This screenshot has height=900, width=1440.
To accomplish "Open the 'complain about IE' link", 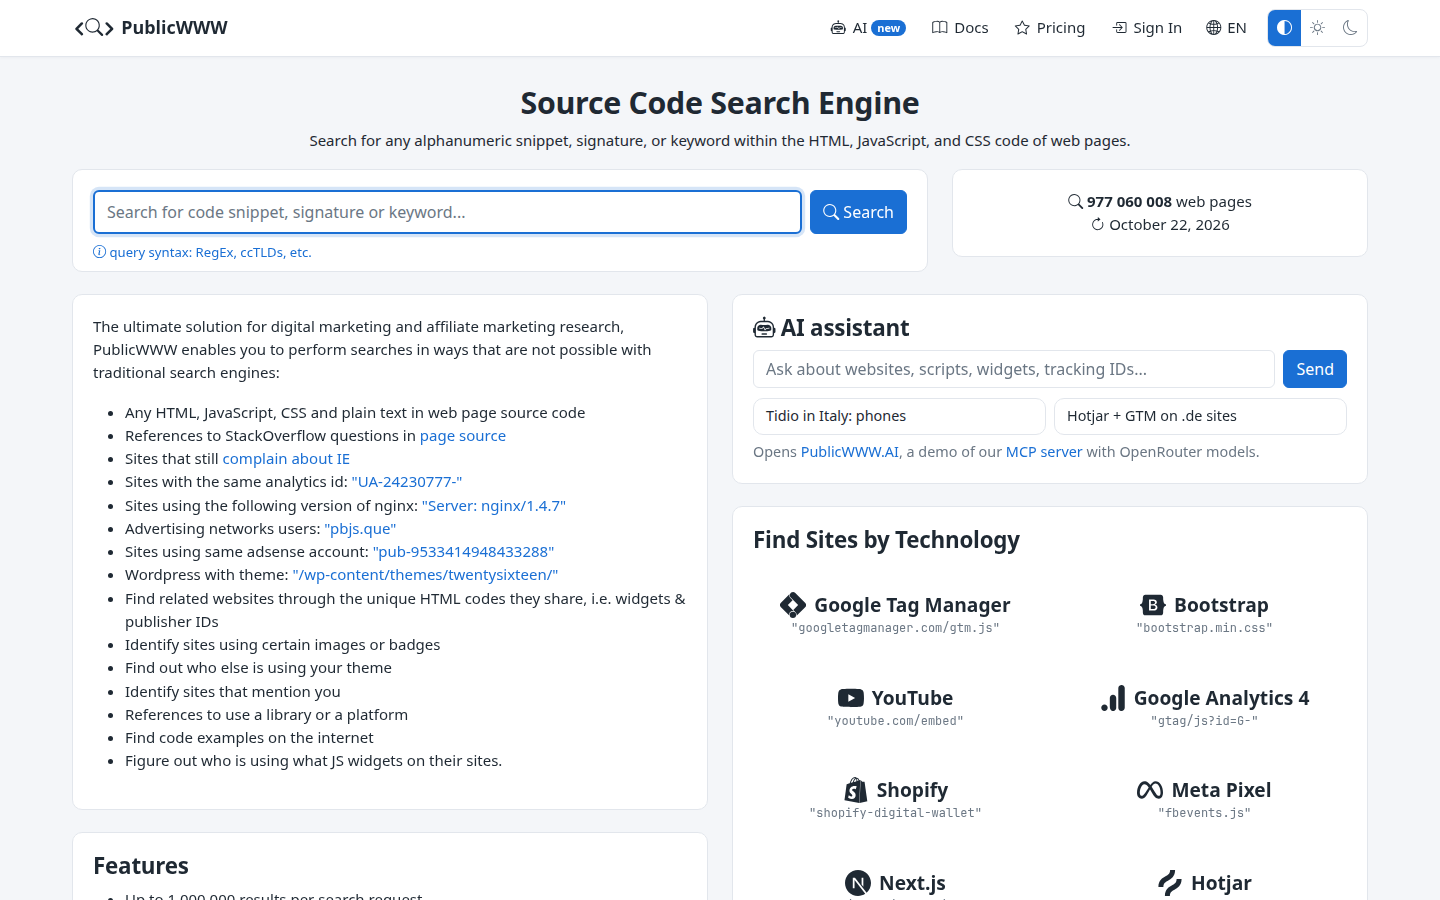I will click(286, 459).
